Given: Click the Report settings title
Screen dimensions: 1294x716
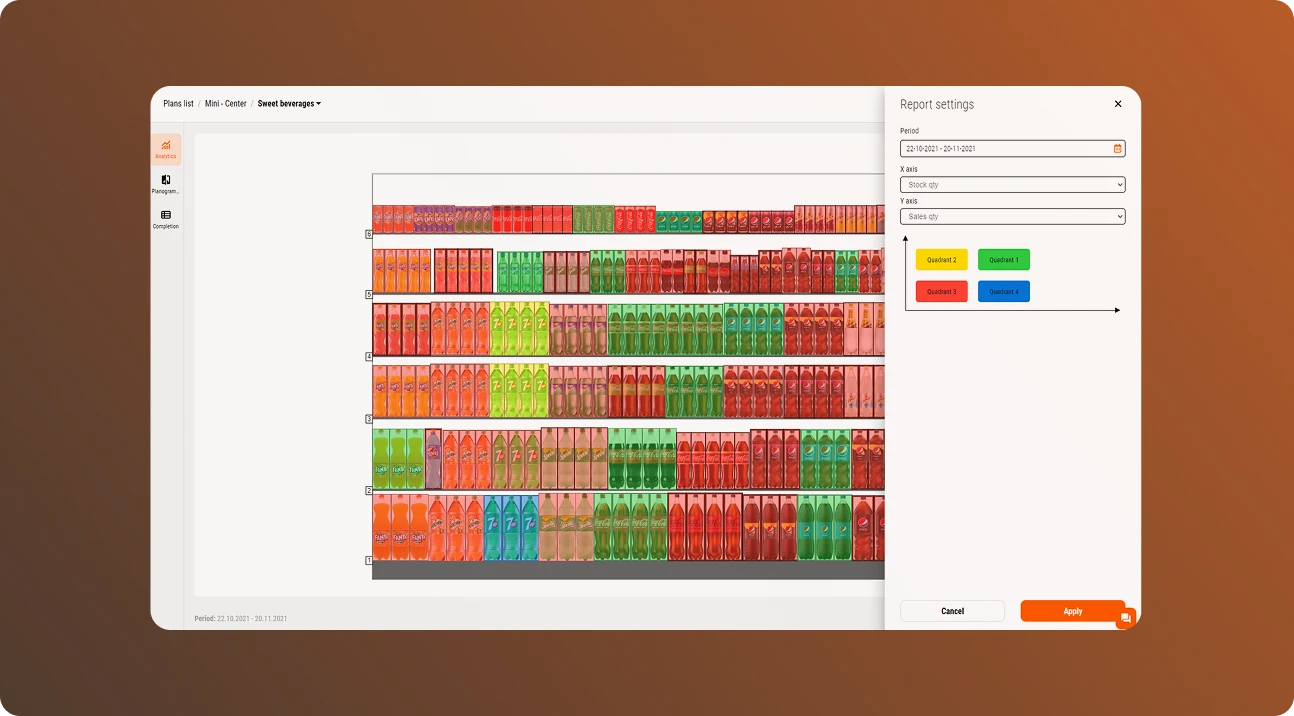Looking at the screenshot, I should 937,105.
